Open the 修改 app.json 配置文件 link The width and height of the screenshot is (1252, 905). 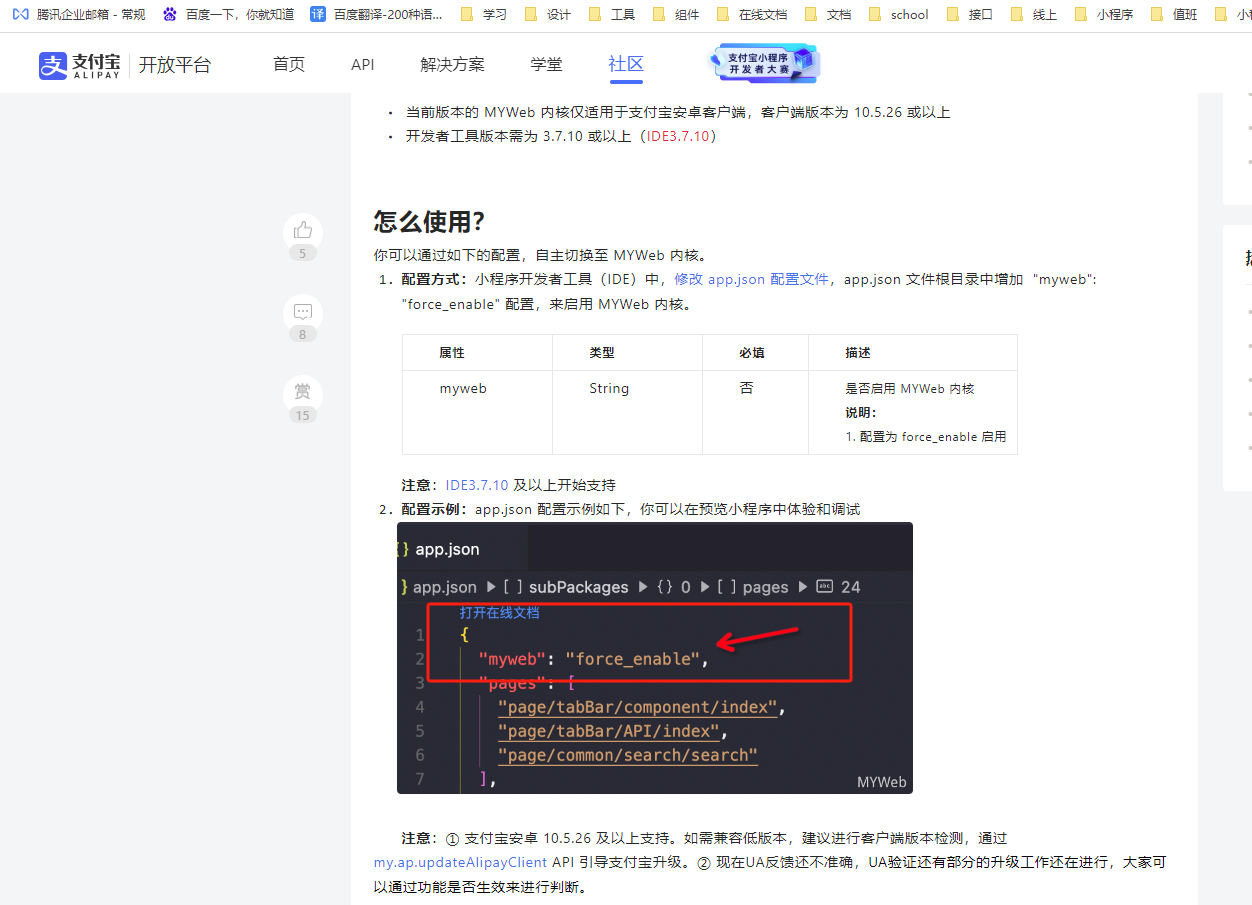click(x=751, y=279)
